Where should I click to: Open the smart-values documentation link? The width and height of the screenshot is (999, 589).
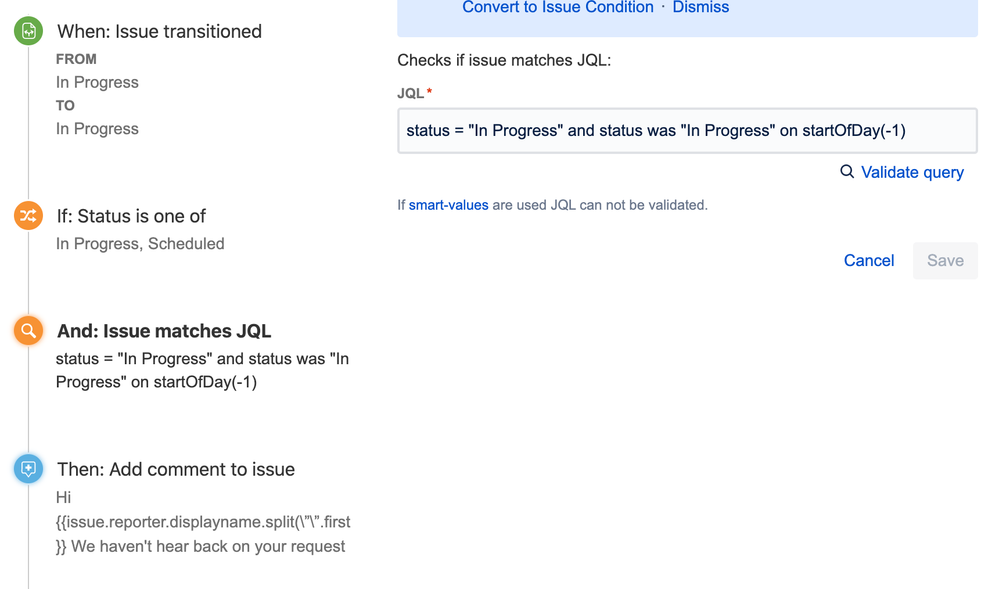(x=447, y=203)
